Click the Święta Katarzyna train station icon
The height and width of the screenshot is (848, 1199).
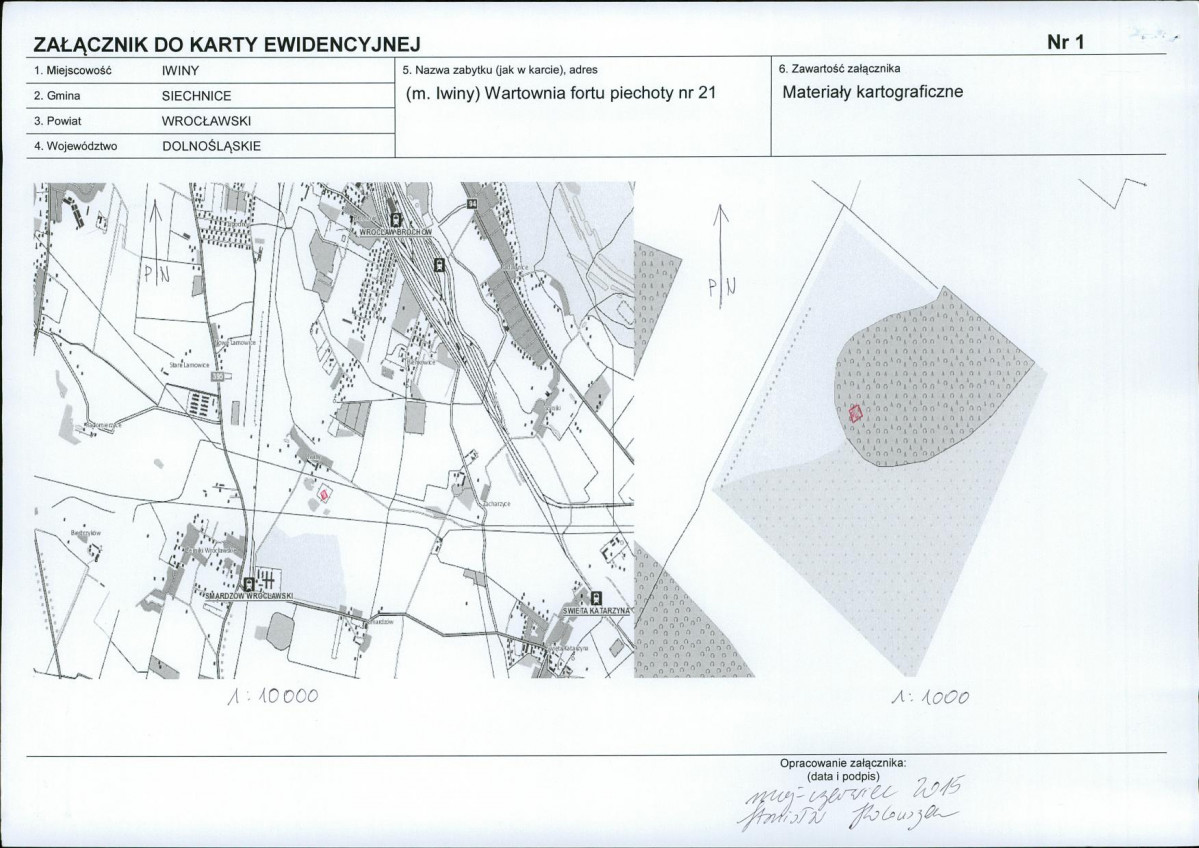click(596, 596)
